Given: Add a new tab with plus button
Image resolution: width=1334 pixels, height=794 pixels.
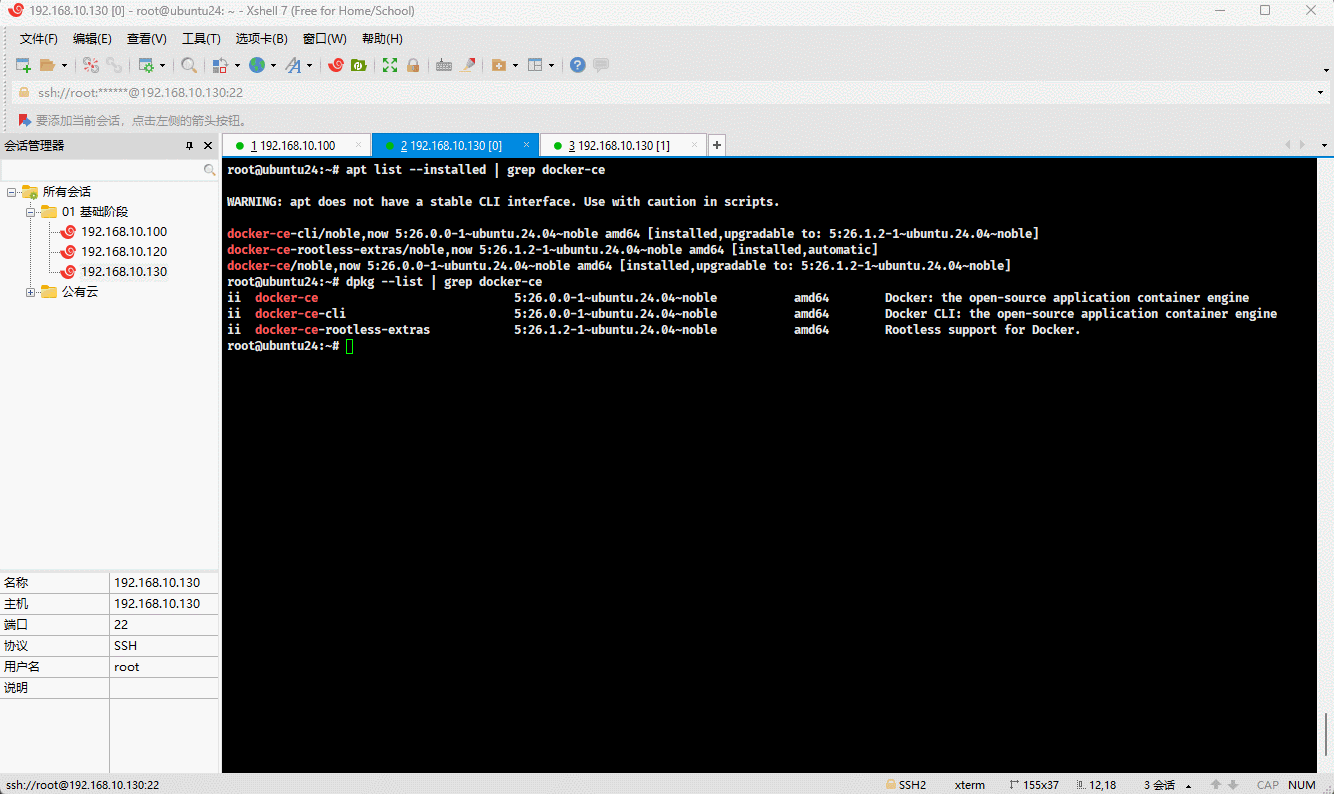Looking at the screenshot, I should tap(717, 146).
